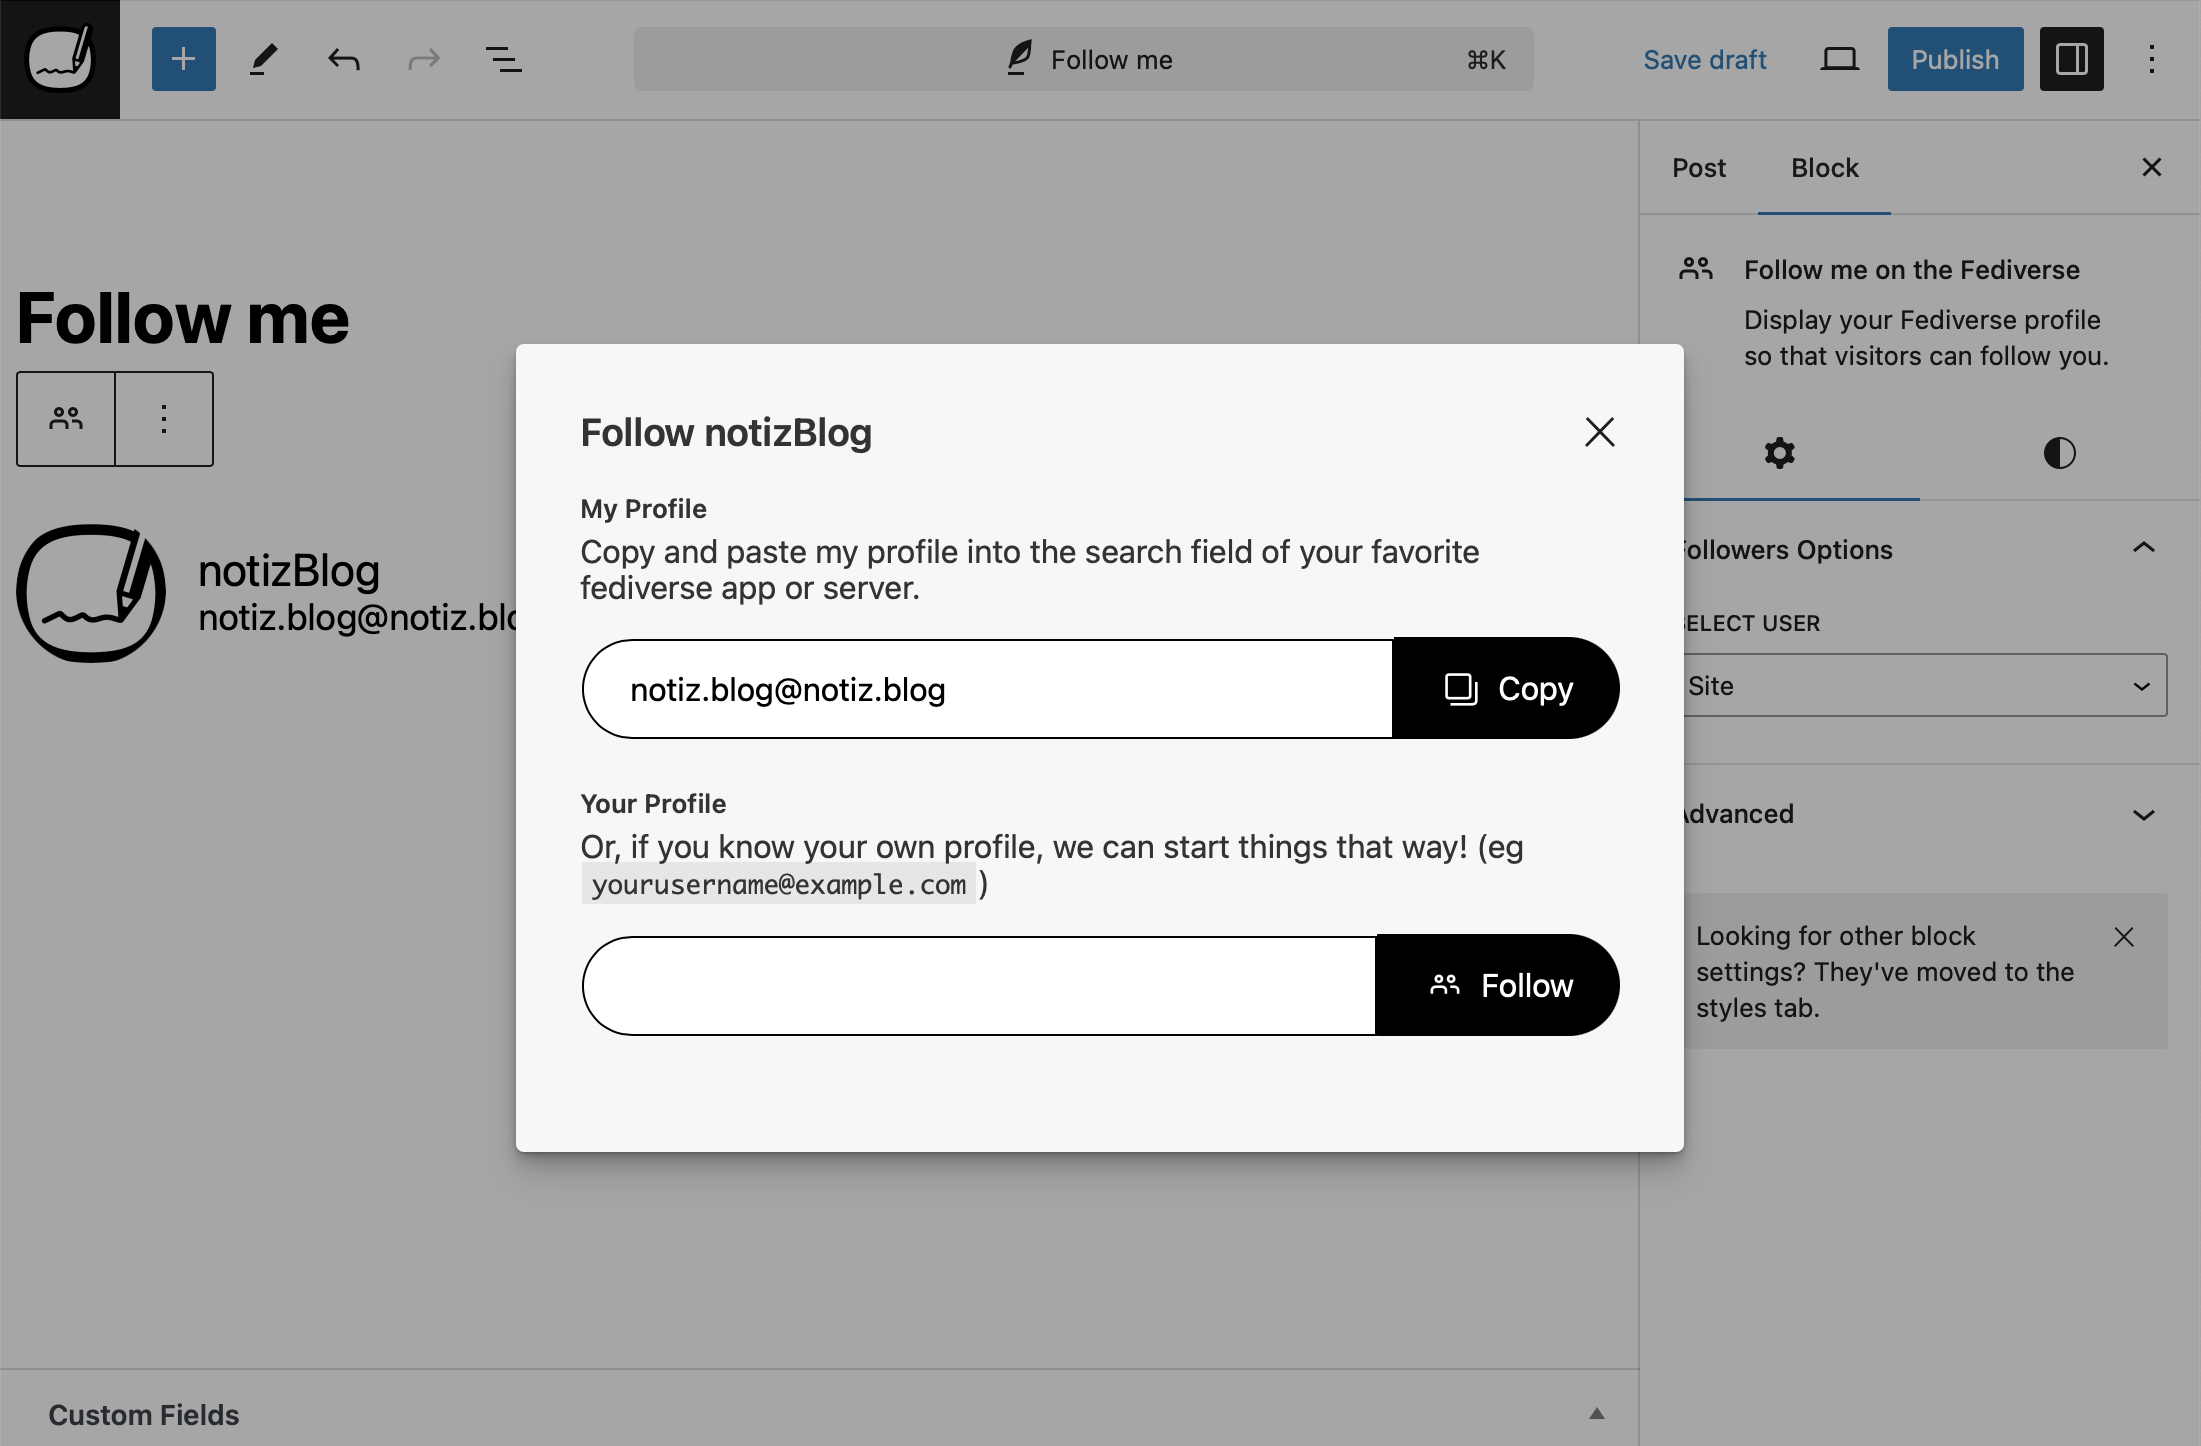Viewport: 2201px width, 1446px height.
Task: Switch to the Post tab
Action: coord(1699,168)
